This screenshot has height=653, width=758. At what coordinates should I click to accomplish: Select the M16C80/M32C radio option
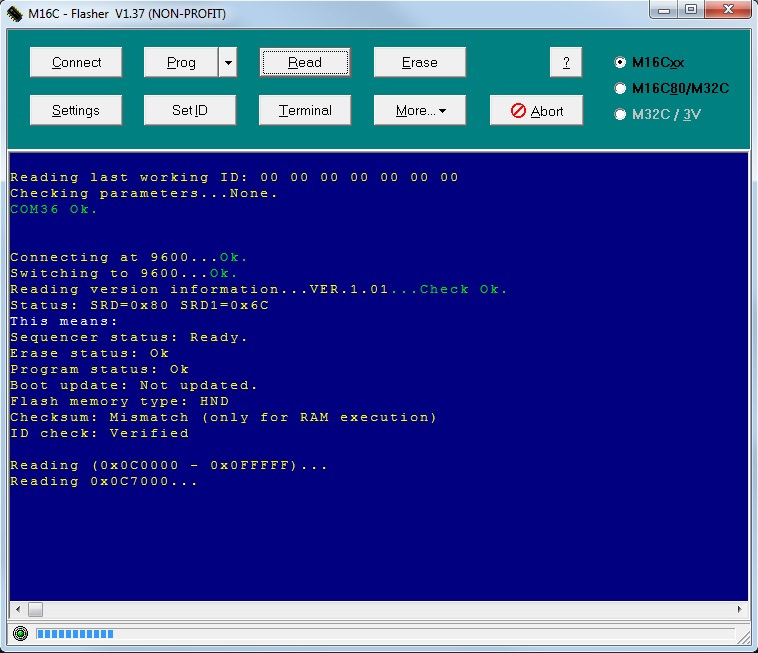(x=671, y=88)
